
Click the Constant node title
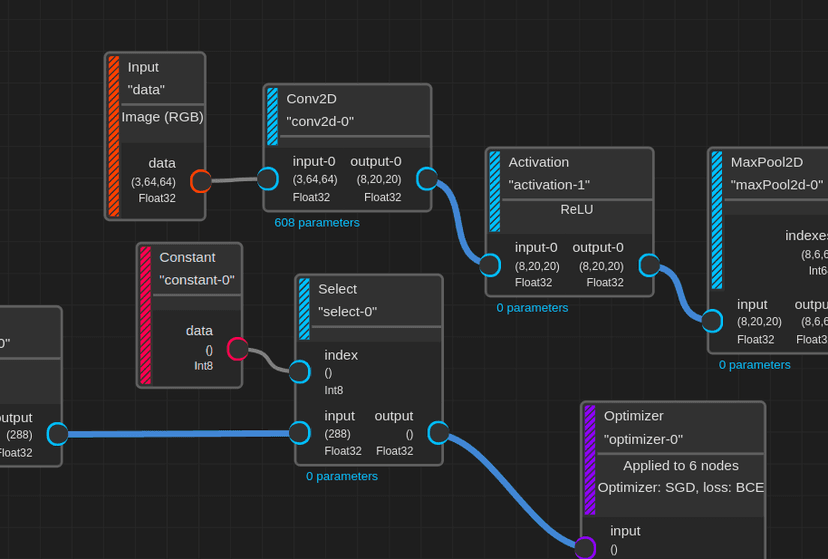click(187, 257)
